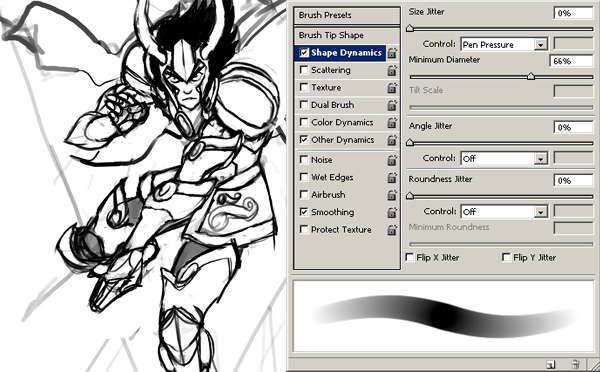Enable the Wet Edges checkbox
The width and height of the screenshot is (600, 372).
click(x=304, y=177)
